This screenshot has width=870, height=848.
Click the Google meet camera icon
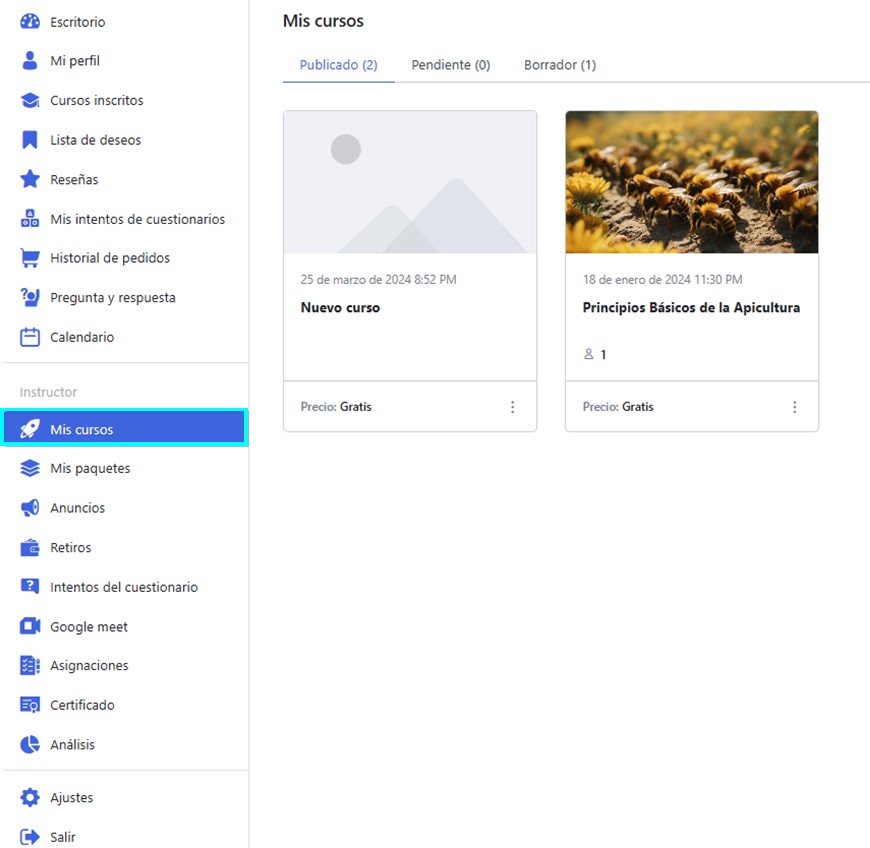pyautogui.click(x=30, y=627)
